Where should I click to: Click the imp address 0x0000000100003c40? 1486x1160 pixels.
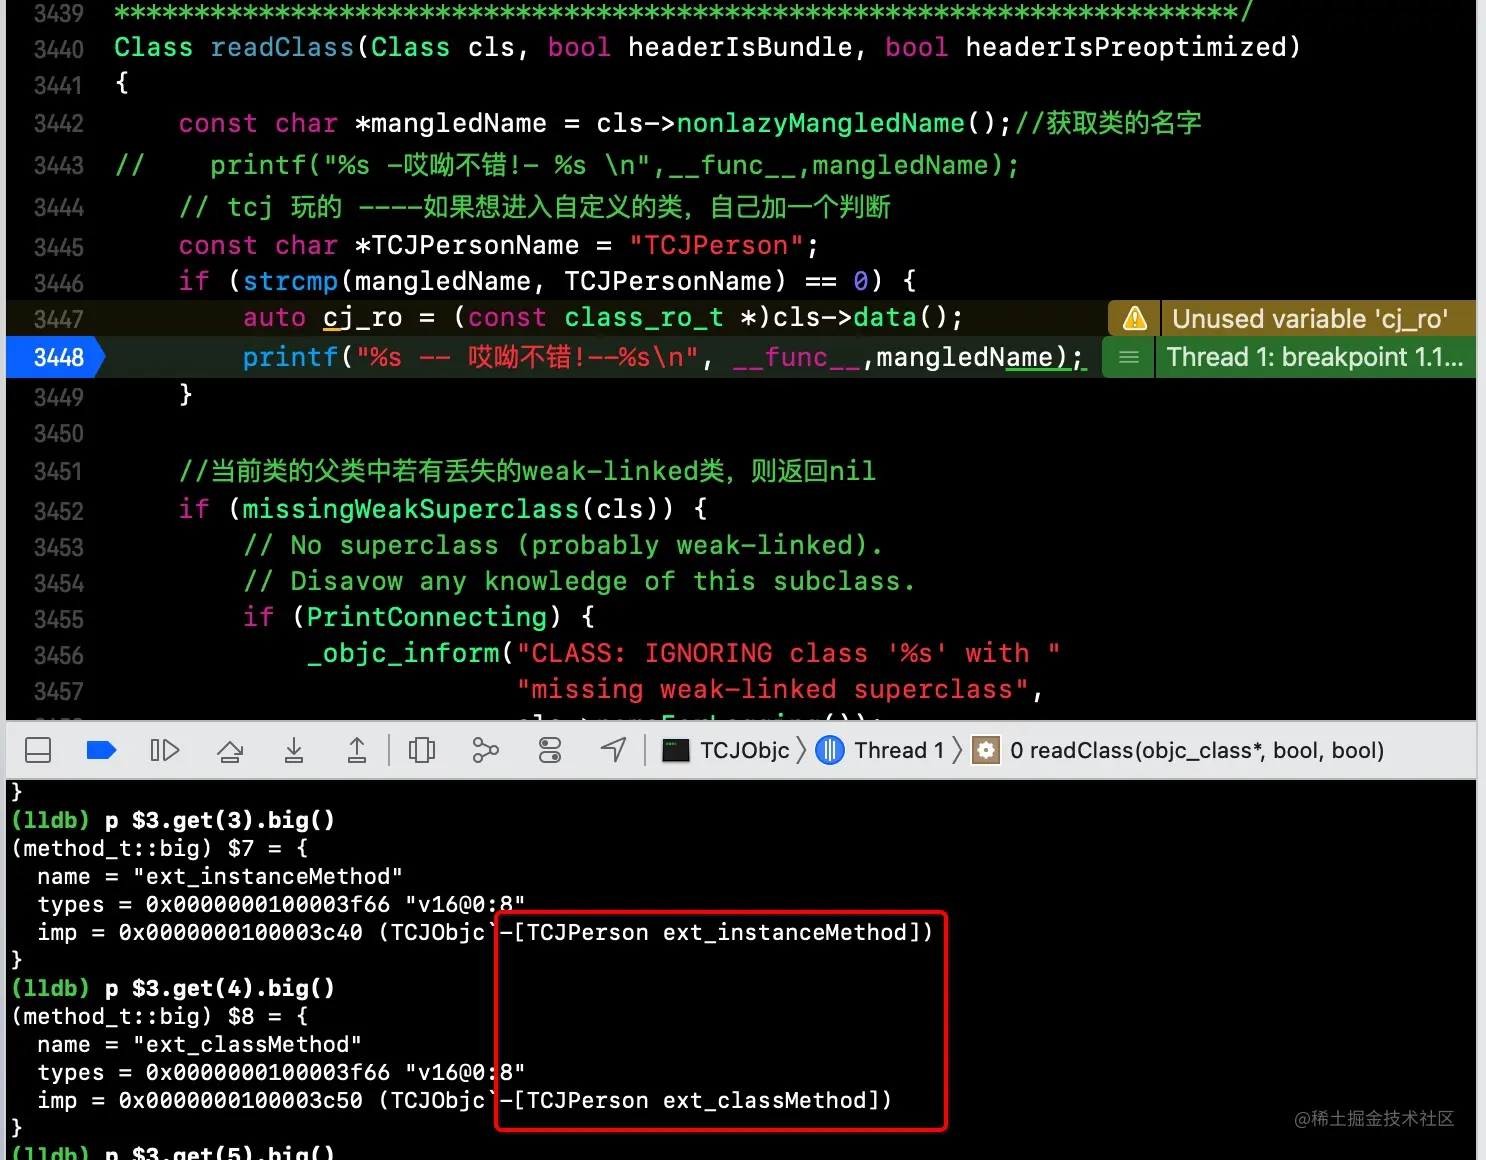tap(240, 932)
